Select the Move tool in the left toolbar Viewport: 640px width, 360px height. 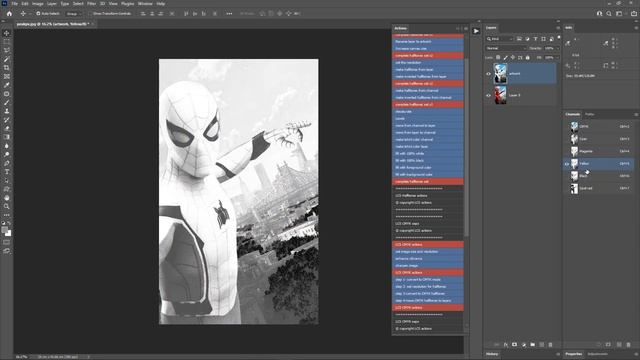(x=7, y=33)
